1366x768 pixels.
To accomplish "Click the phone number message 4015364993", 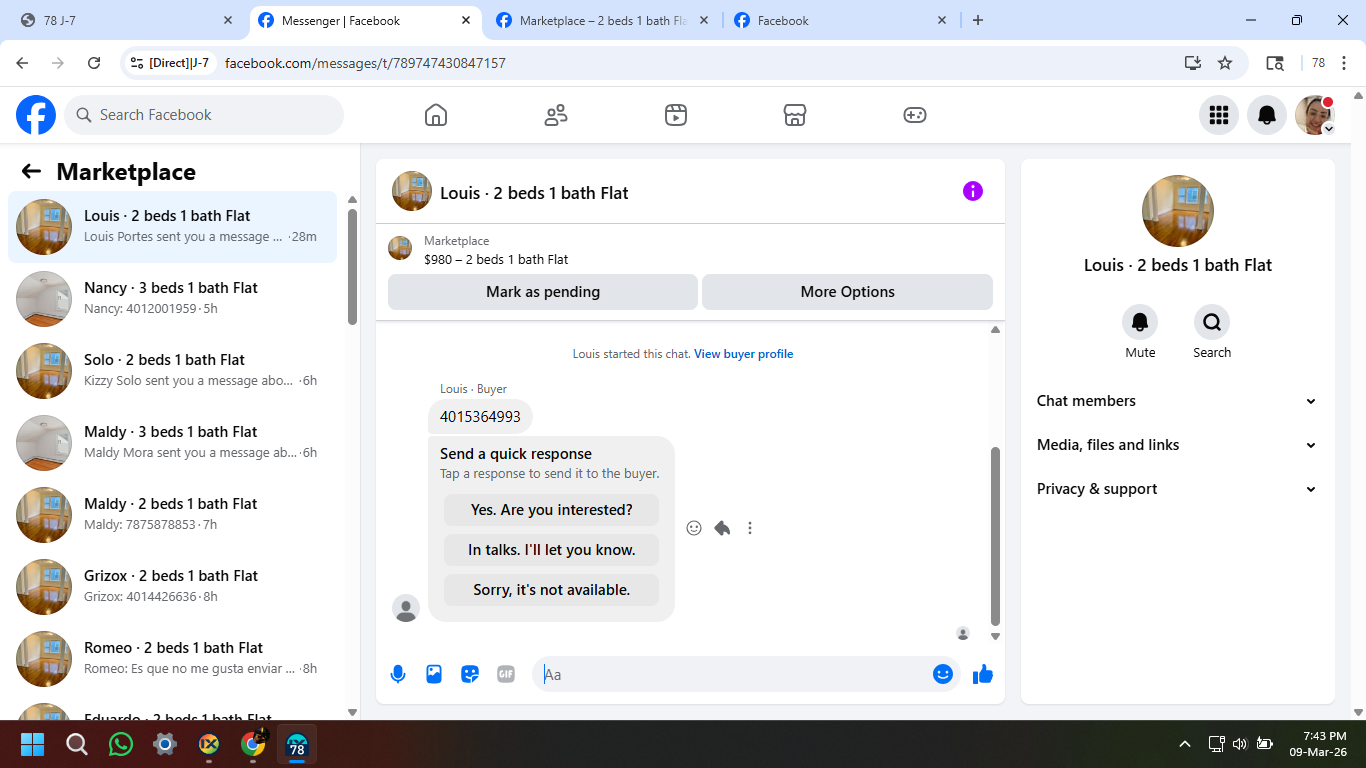I will click(x=480, y=417).
